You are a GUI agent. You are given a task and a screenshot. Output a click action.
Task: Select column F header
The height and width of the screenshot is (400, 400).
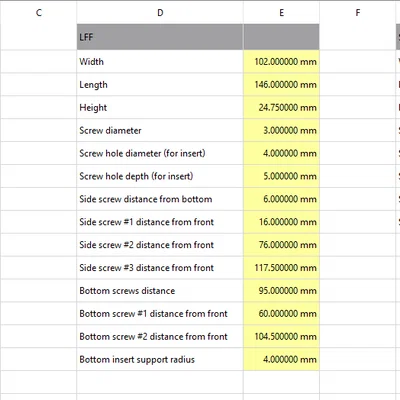(x=358, y=13)
